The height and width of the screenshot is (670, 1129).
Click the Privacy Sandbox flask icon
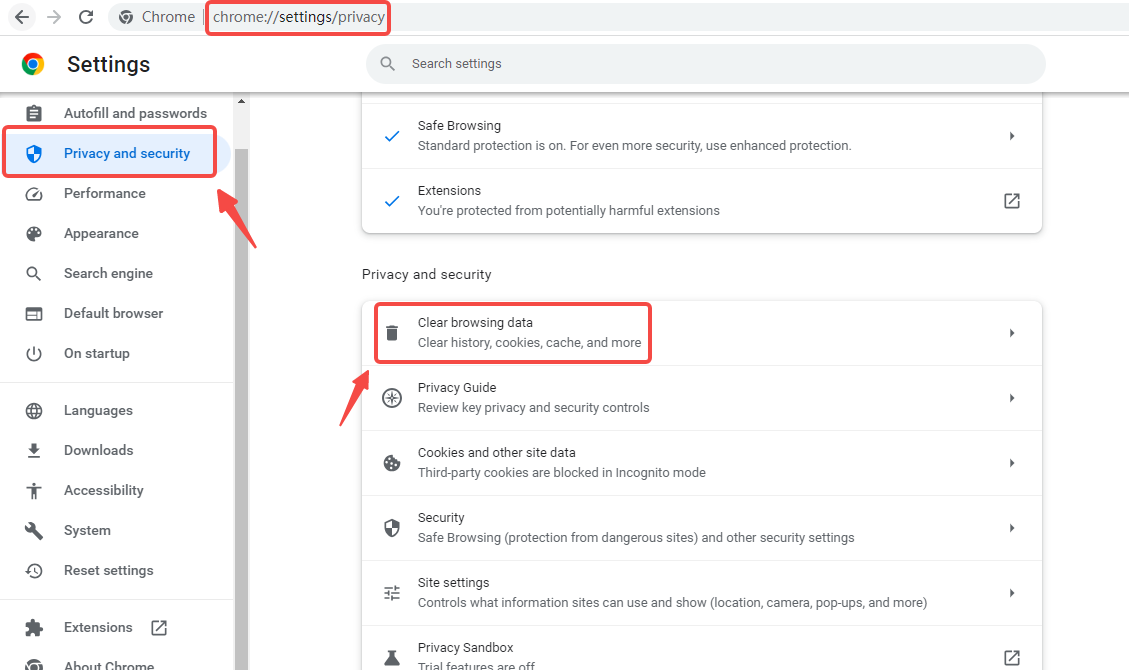pos(392,657)
